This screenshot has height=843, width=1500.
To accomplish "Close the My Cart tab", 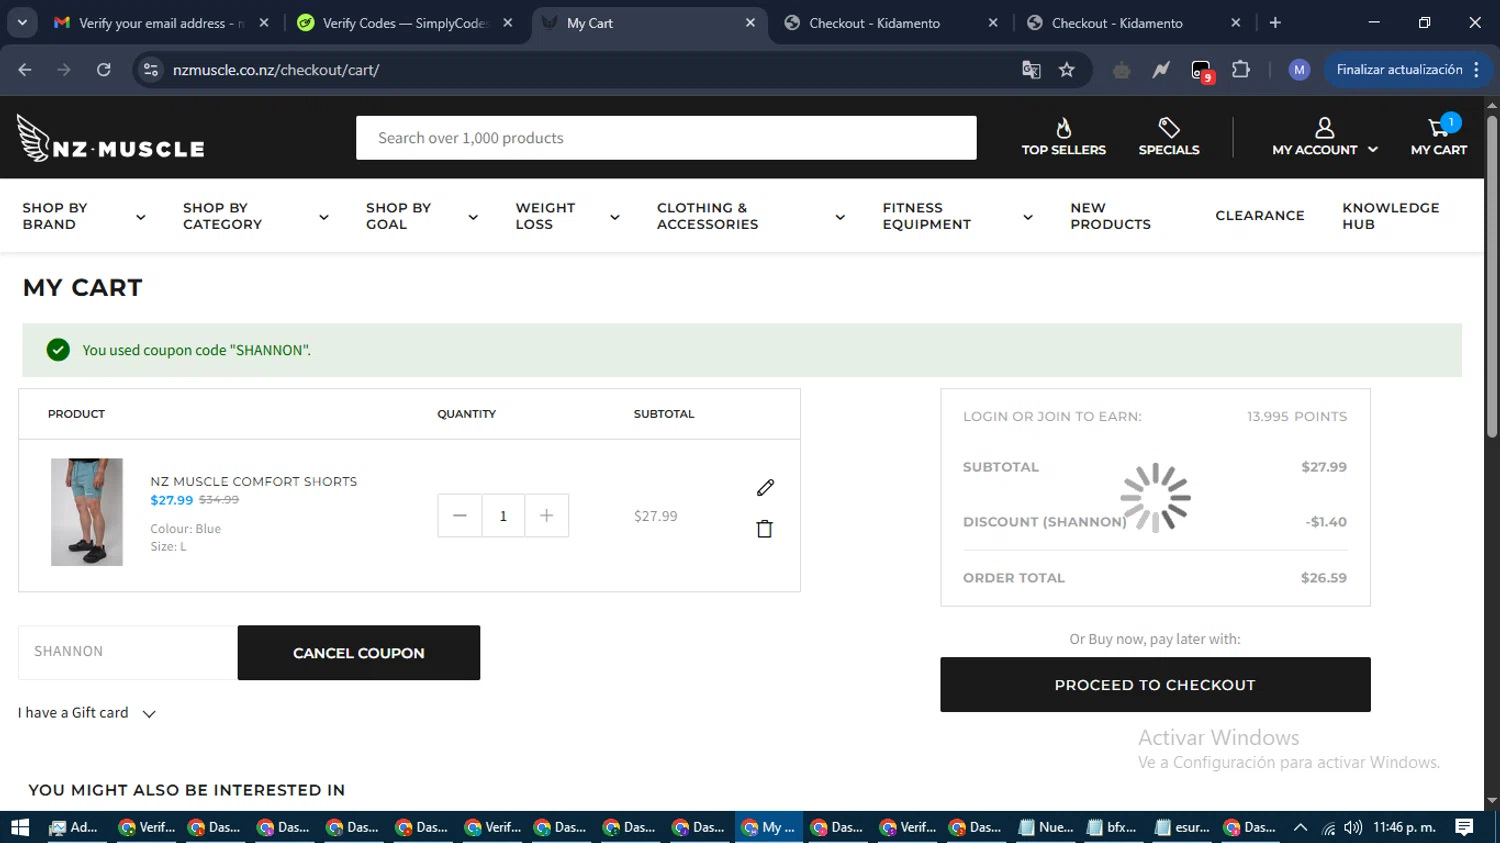I will coord(750,23).
